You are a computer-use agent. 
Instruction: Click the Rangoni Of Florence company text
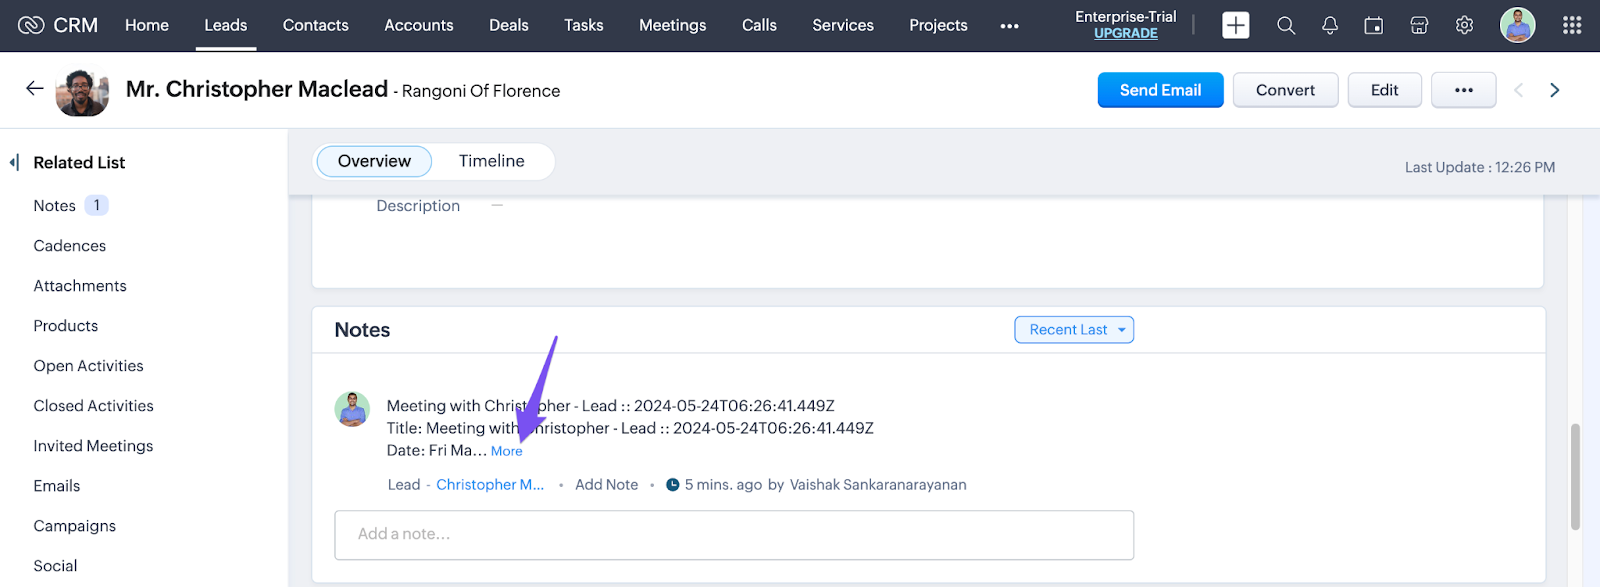[481, 91]
